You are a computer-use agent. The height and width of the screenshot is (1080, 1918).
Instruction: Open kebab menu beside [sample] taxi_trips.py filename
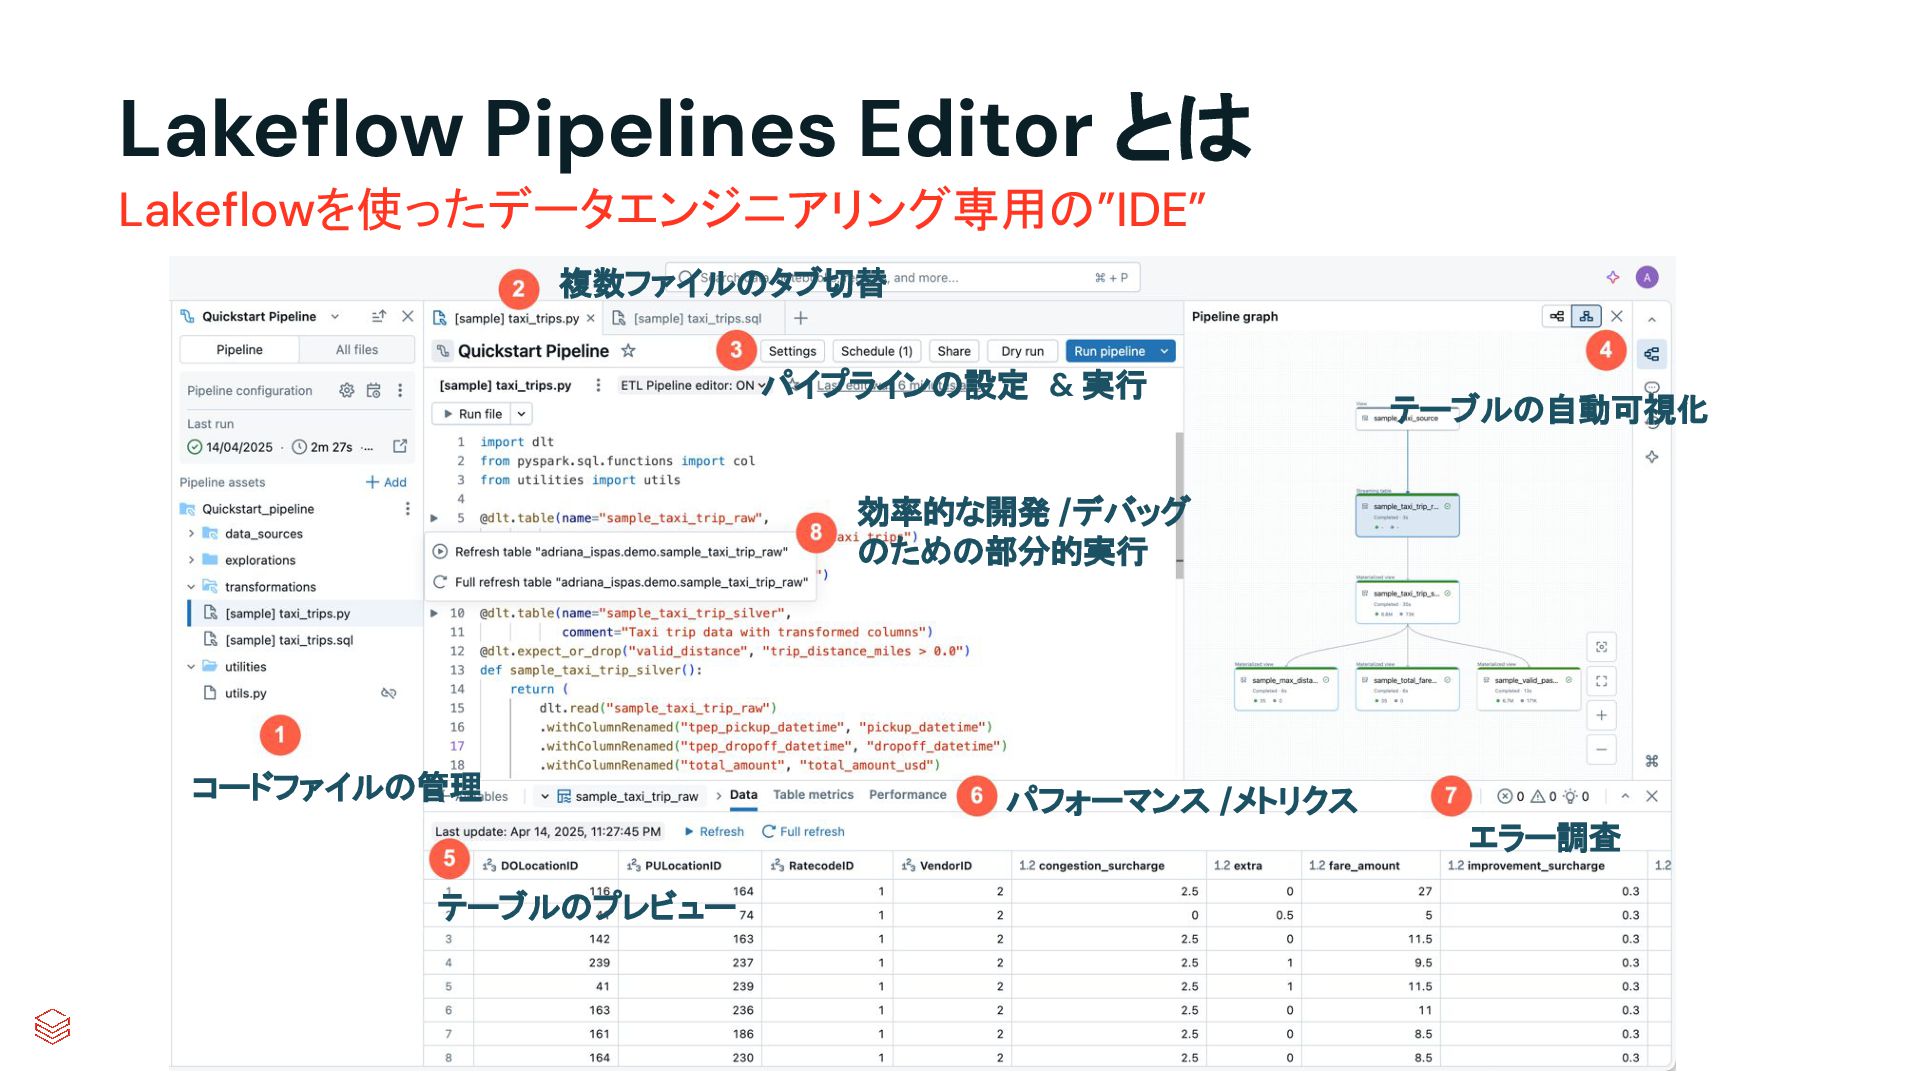coord(598,385)
